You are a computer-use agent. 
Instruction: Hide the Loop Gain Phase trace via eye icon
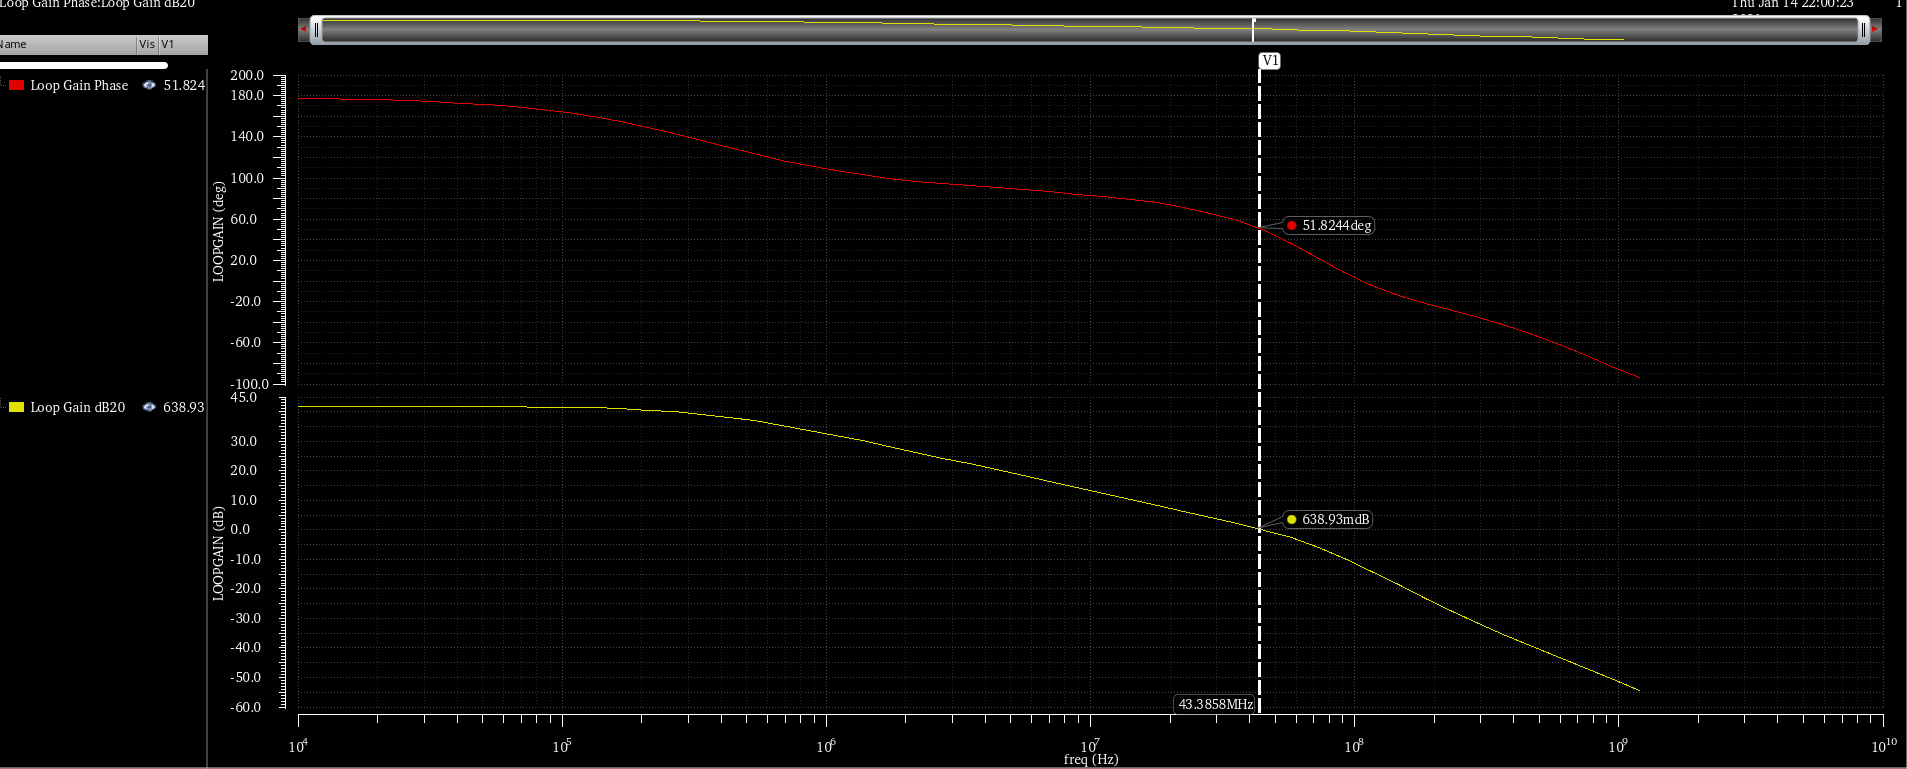[149, 86]
